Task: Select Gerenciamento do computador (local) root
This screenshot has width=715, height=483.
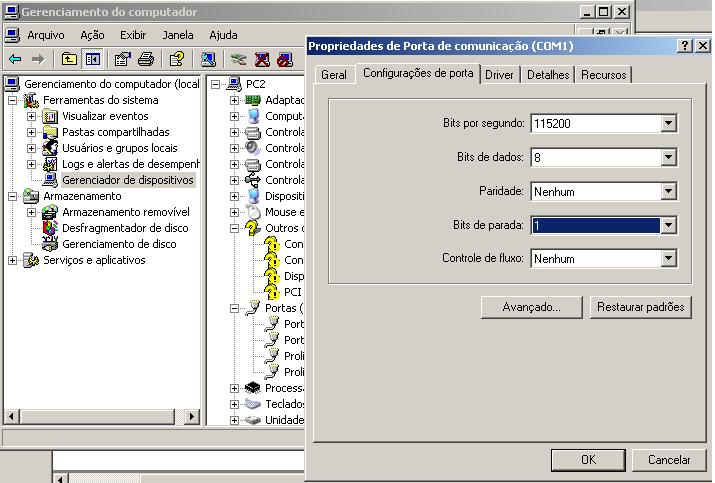Action: (x=112, y=84)
